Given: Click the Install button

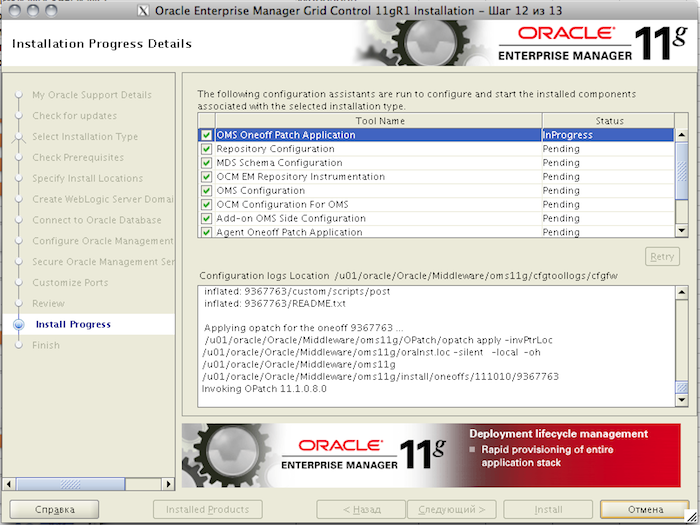Looking at the screenshot, I should pos(548,509).
